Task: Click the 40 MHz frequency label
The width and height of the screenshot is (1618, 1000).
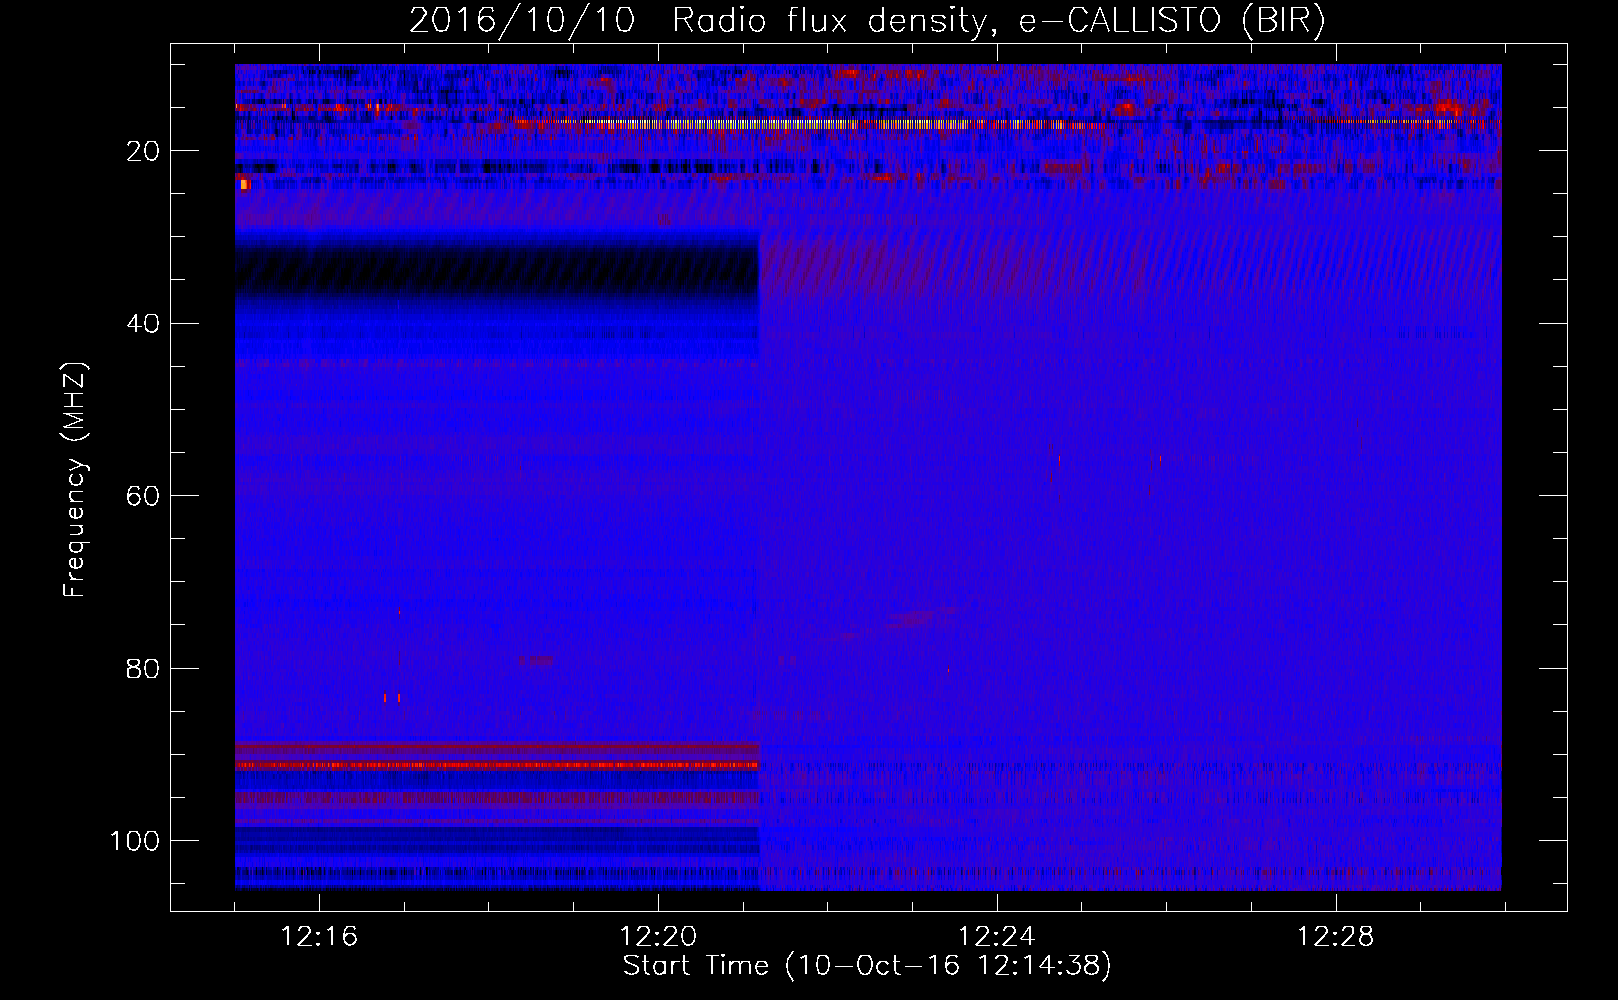Action: click(143, 324)
